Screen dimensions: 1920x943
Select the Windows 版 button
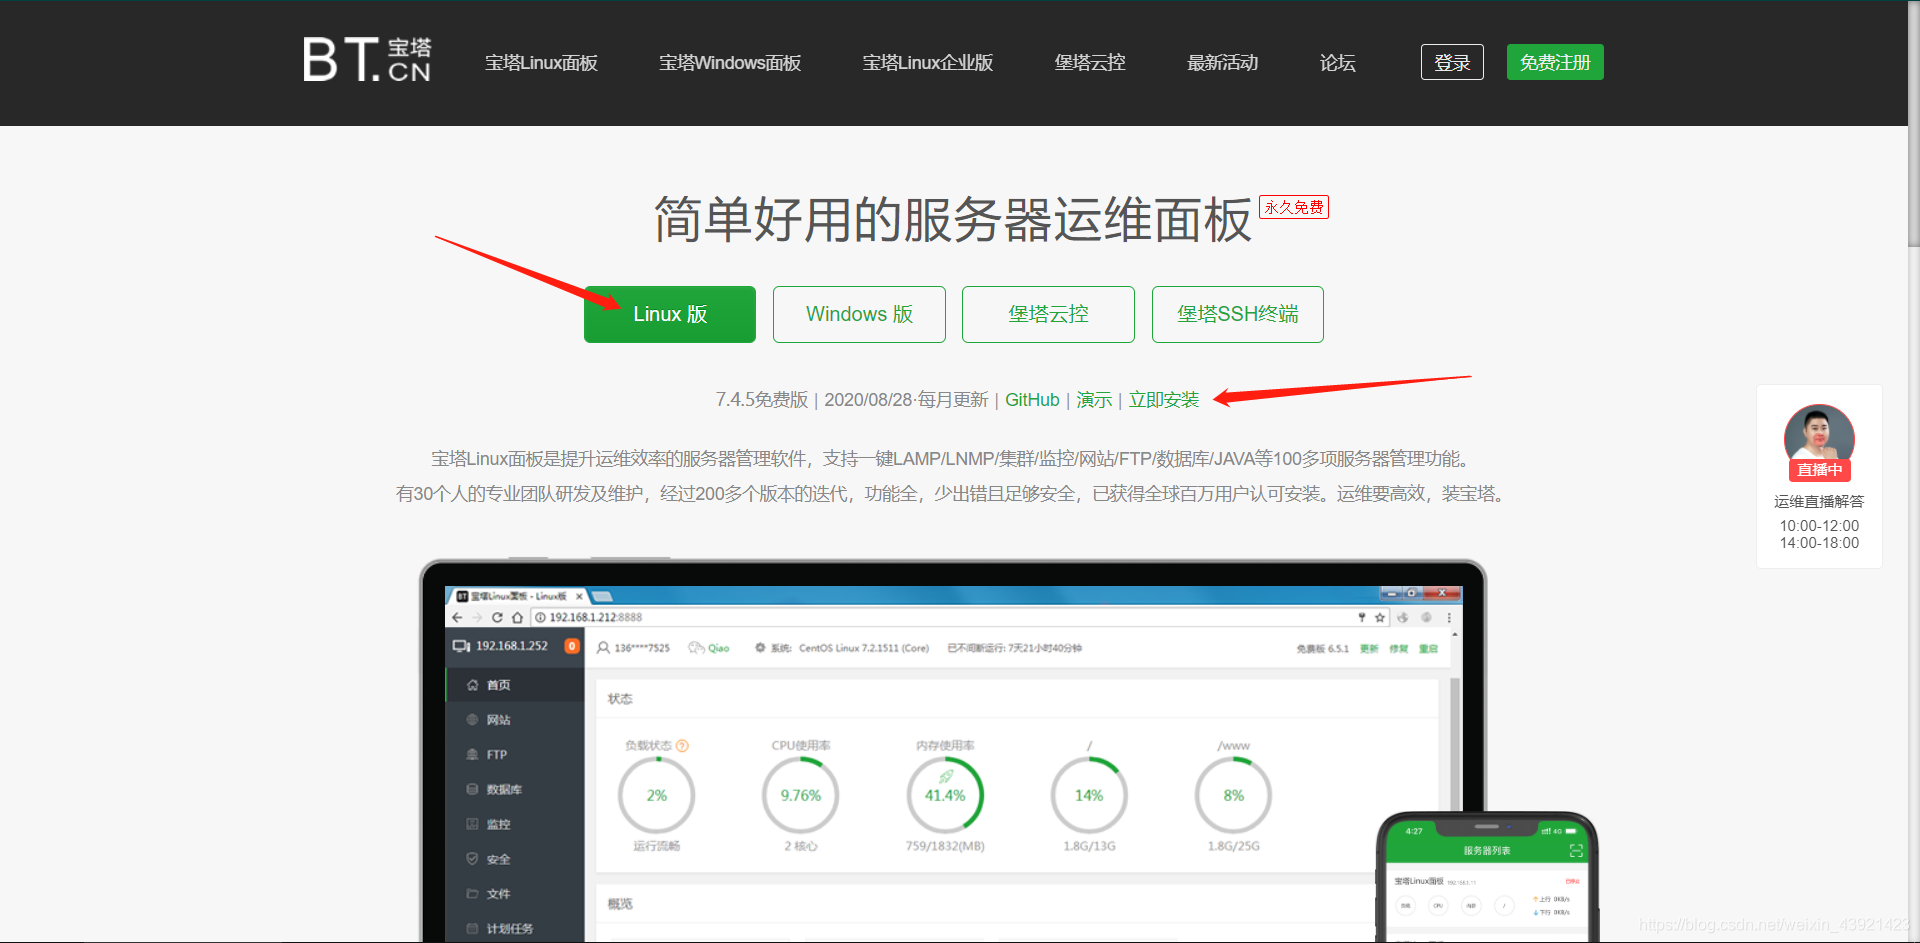859,314
